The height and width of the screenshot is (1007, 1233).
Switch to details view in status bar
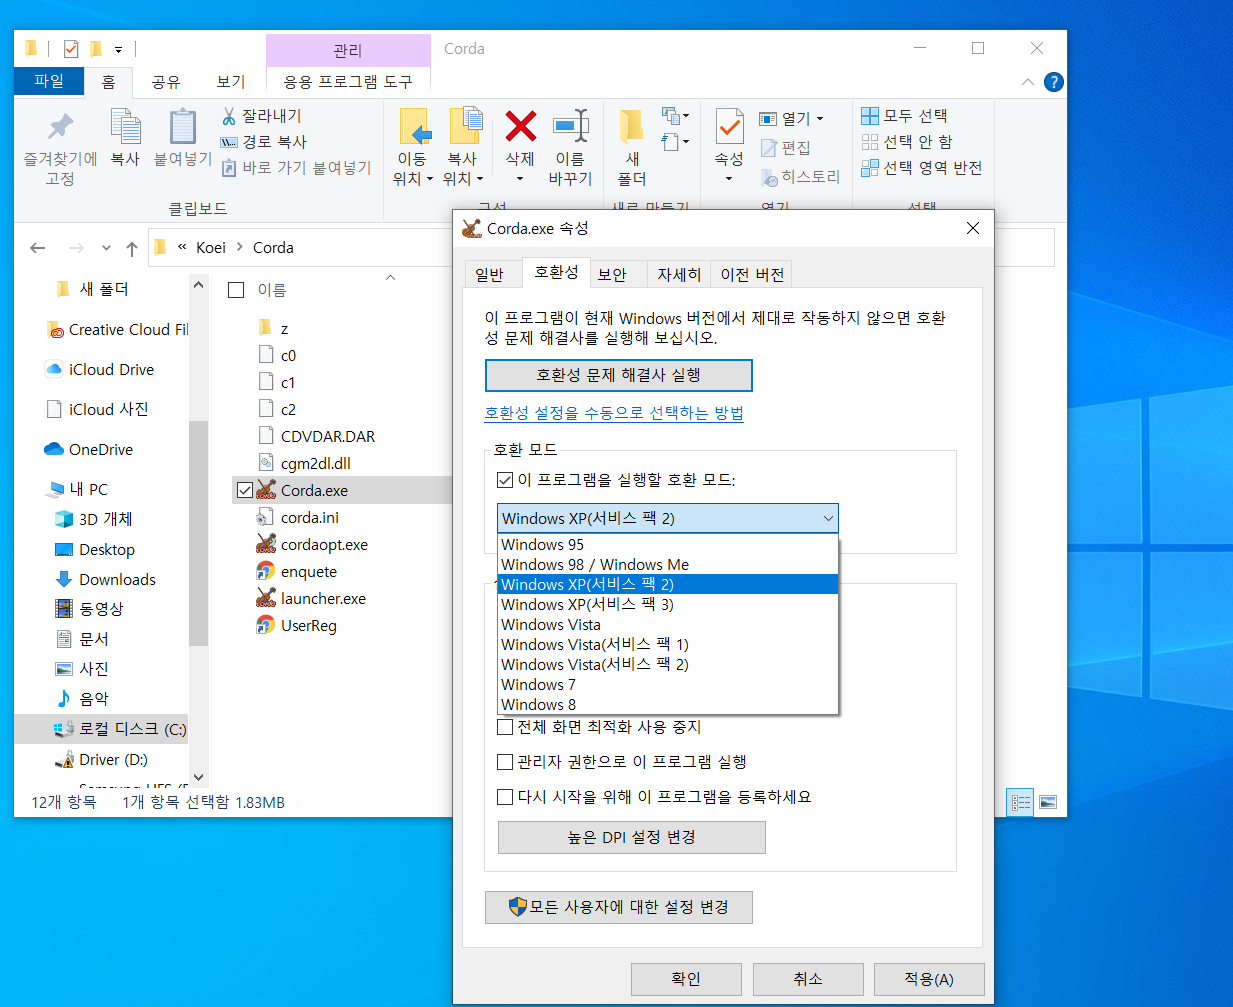1020,802
